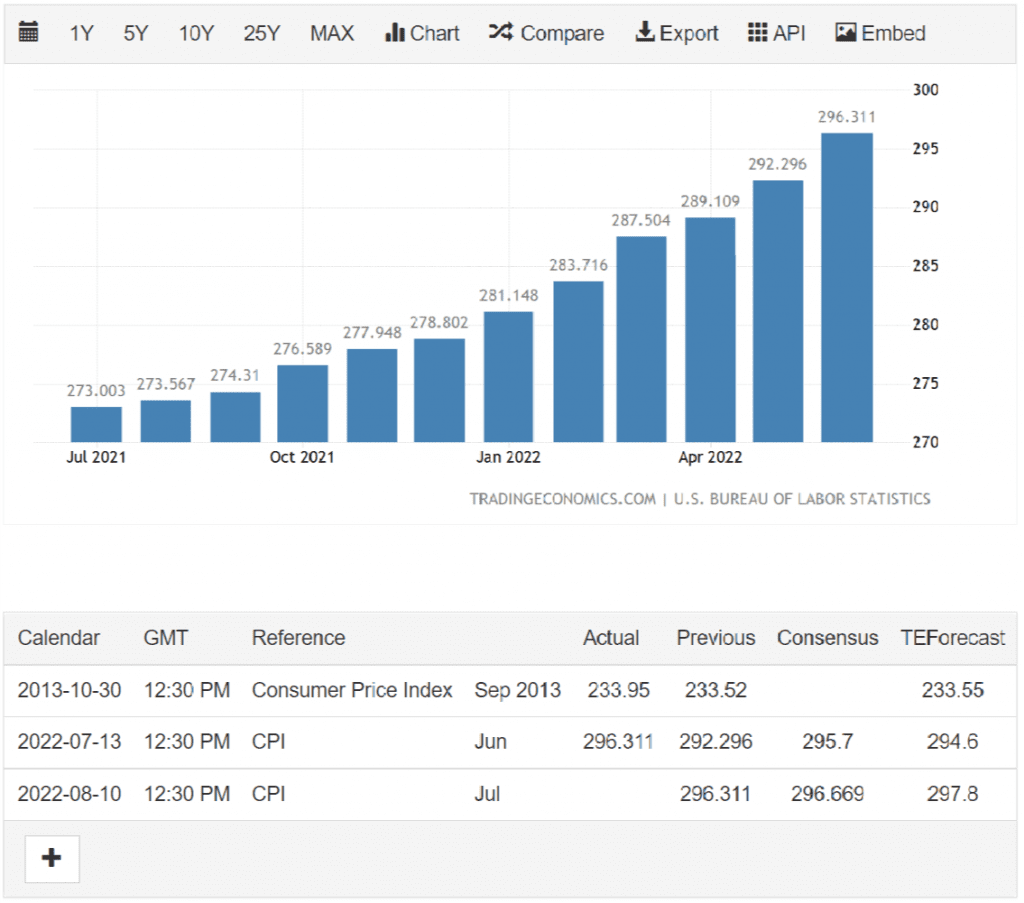This screenshot has width=1024, height=903.
Task: Click the TEForecast value 233.55
Action: pos(952,690)
